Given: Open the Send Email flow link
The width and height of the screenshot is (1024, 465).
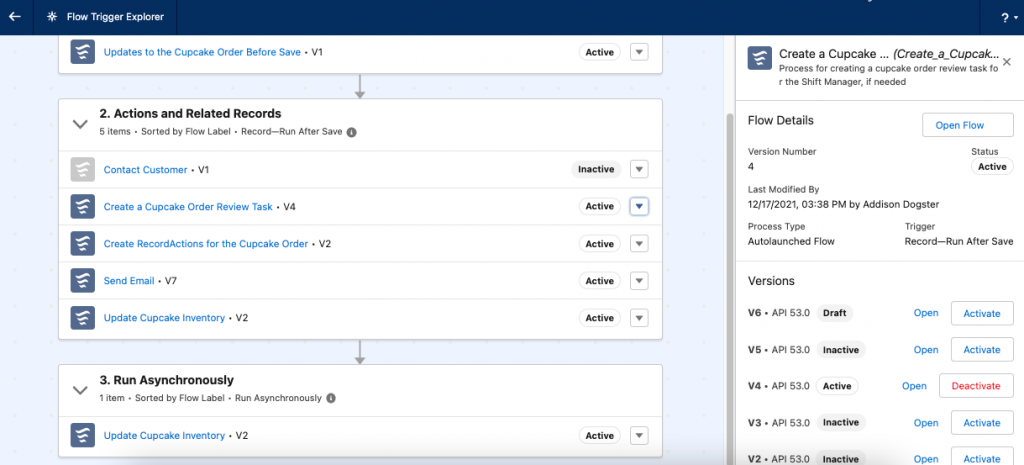Looking at the screenshot, I should tap(129, 281).
